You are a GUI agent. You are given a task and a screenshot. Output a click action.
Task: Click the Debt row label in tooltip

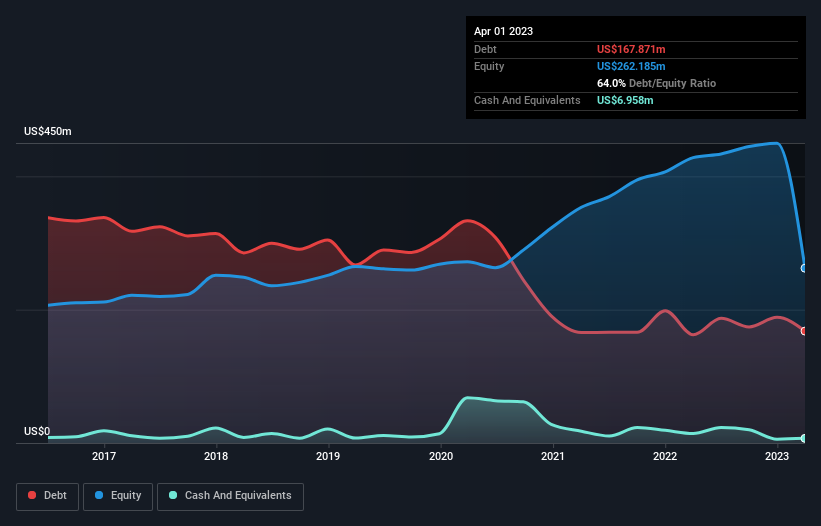(485, 49)
